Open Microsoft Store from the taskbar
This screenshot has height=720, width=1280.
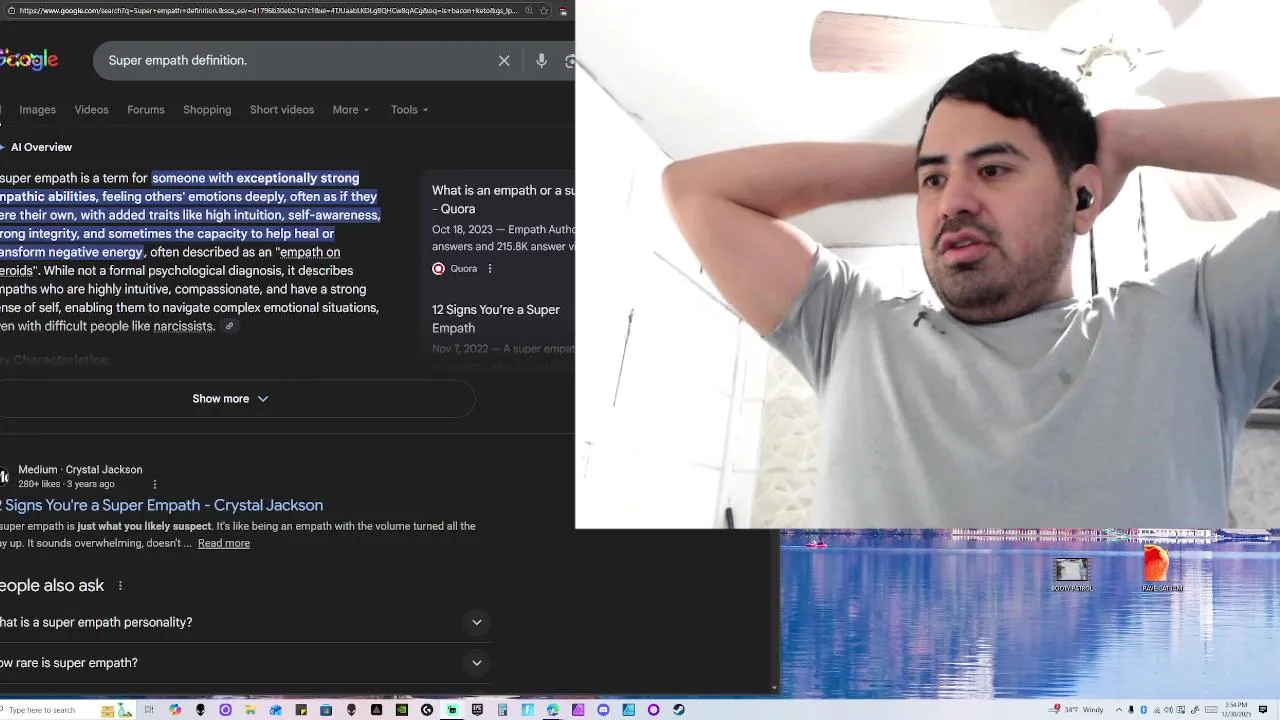pyautogui.click(x=326, y=710)
